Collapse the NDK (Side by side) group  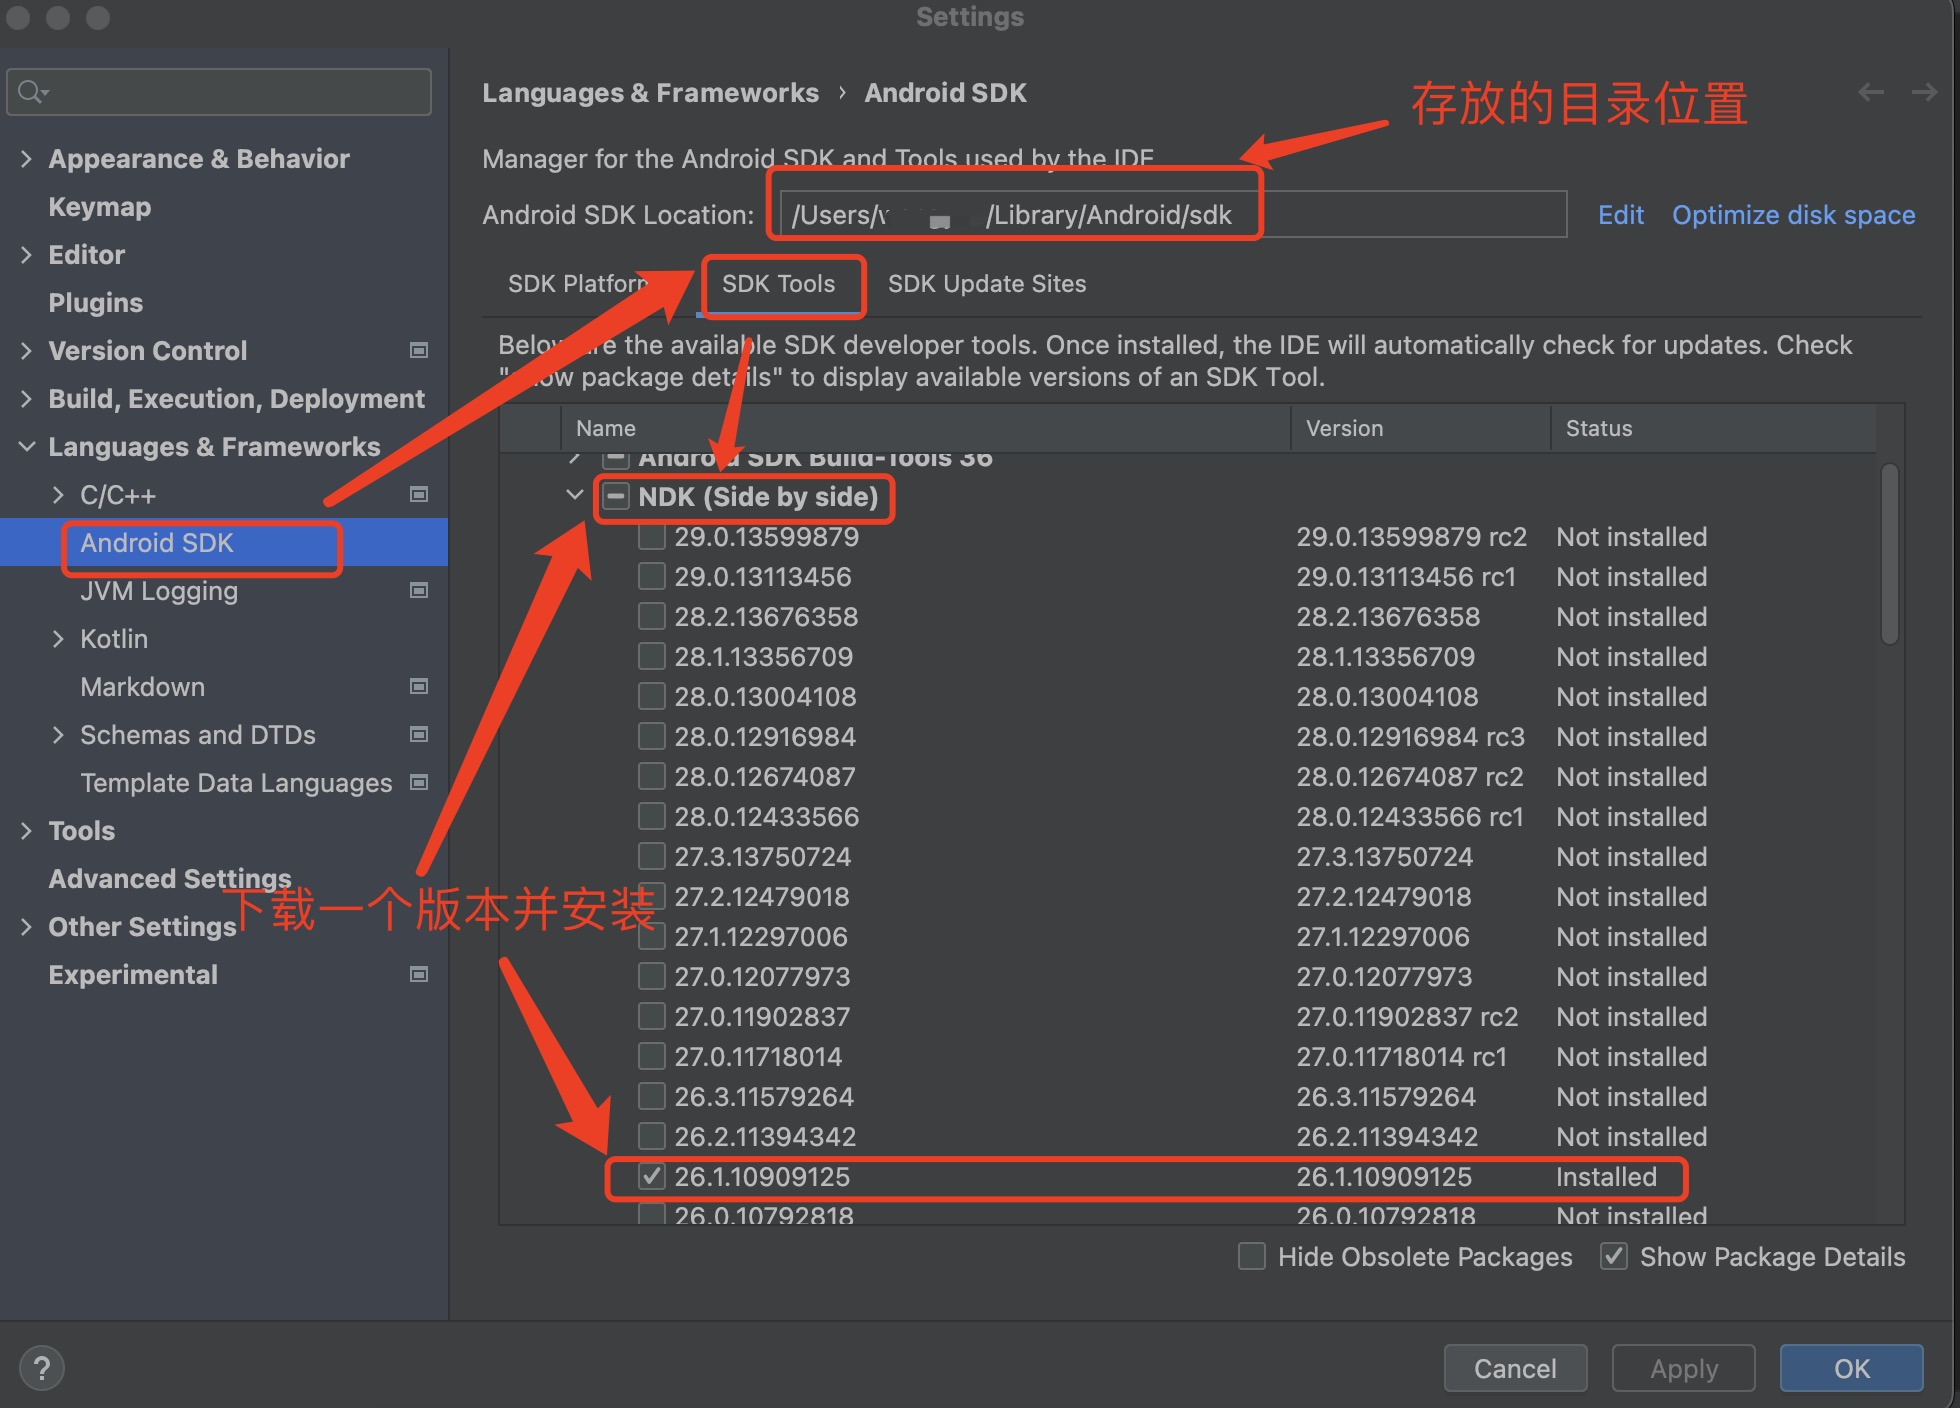pyautogui.click(x=575, y=494)
